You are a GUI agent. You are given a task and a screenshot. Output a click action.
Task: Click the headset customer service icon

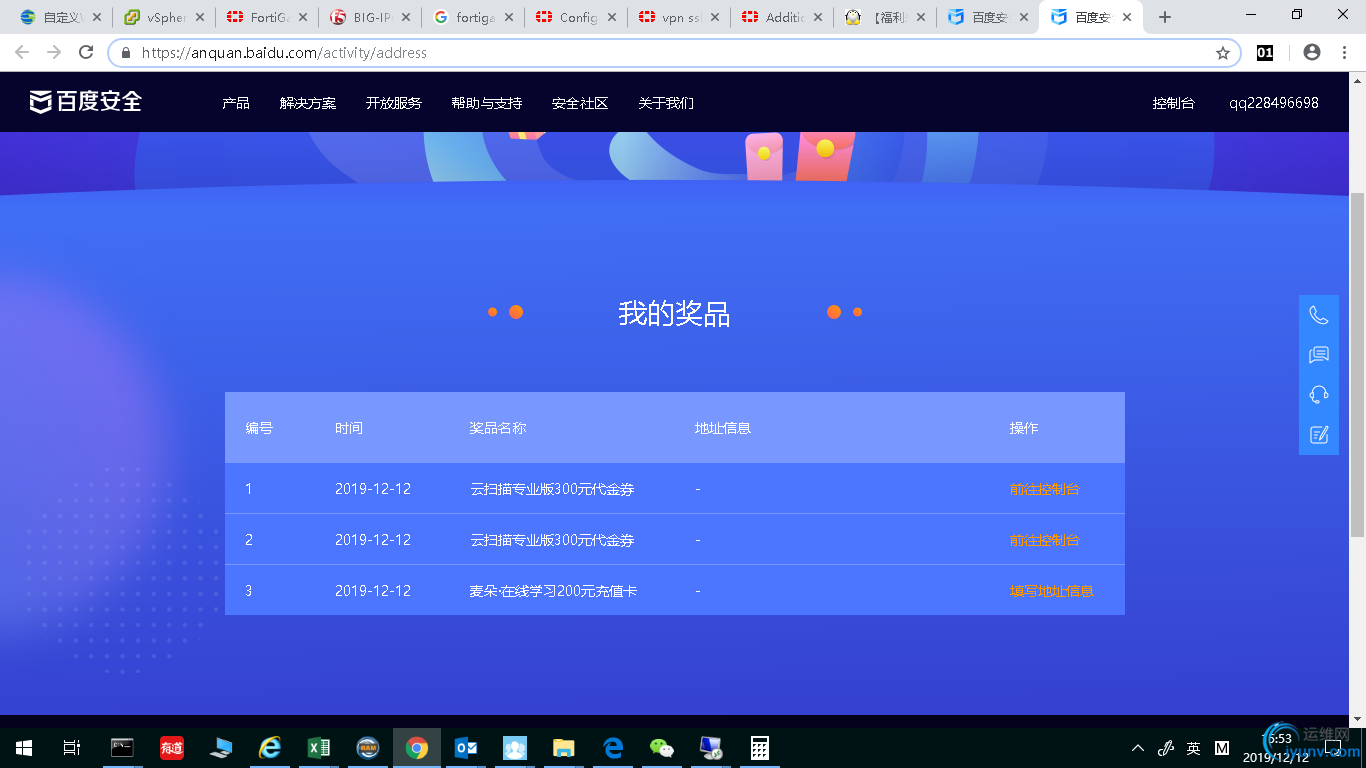pos(1318,394)
